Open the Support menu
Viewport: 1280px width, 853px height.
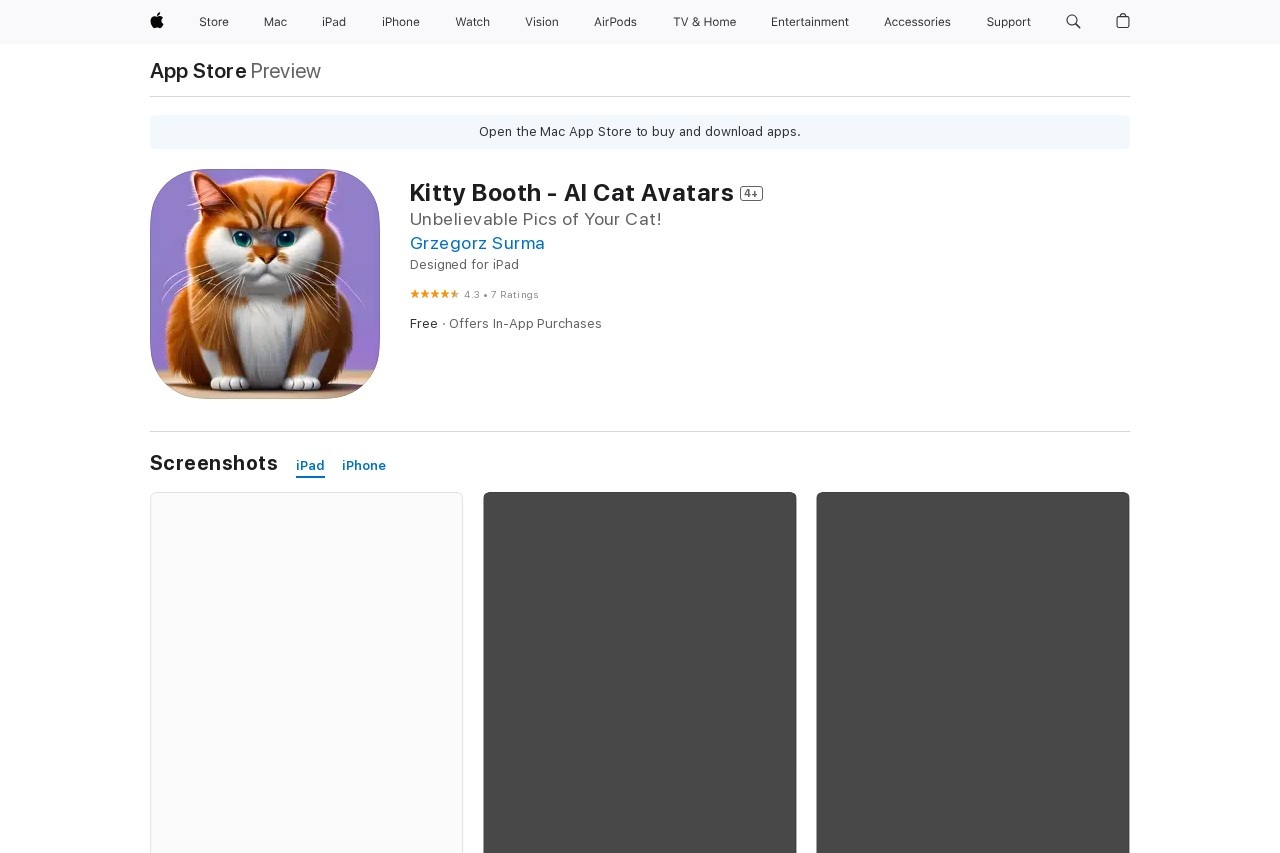(1008, 22)
